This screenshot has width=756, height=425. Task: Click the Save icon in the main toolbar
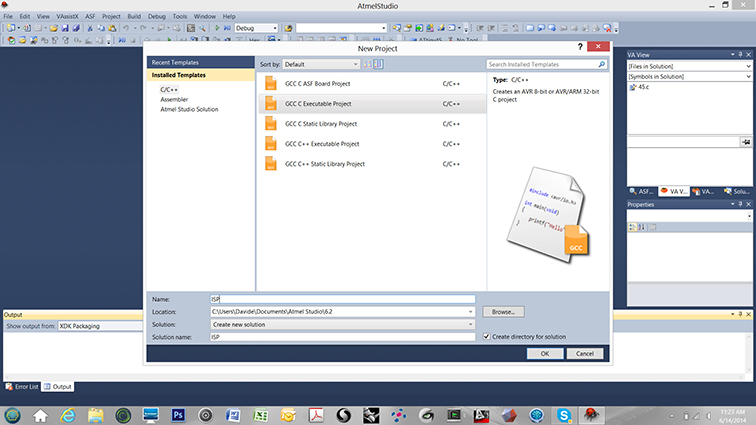pyautogui.click(x=65, y=28)
